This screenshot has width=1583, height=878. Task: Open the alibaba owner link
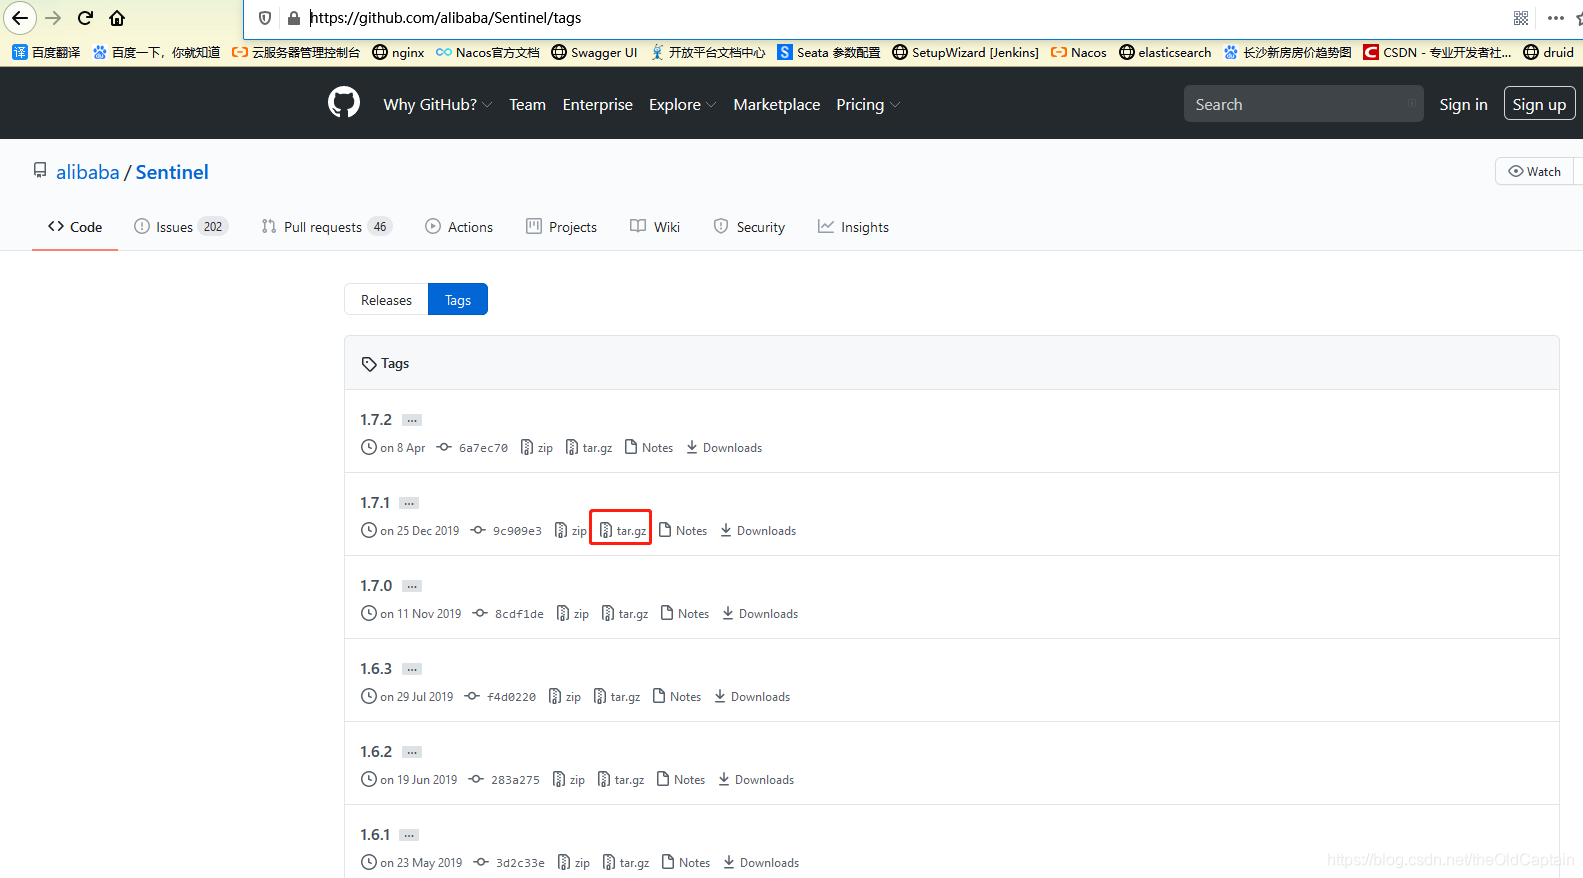[x=87, y=172]
